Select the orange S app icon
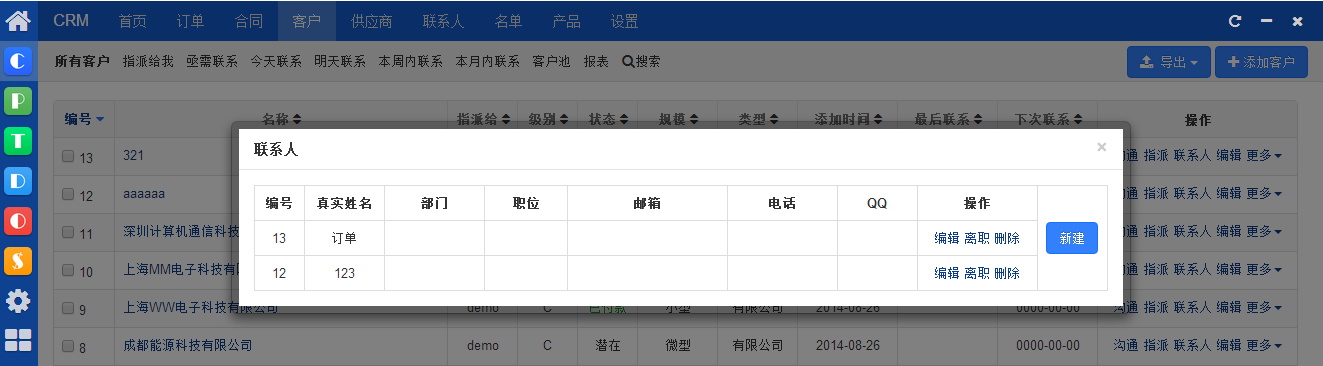This screenshot has height=366, width=1323. pos(18,261)
